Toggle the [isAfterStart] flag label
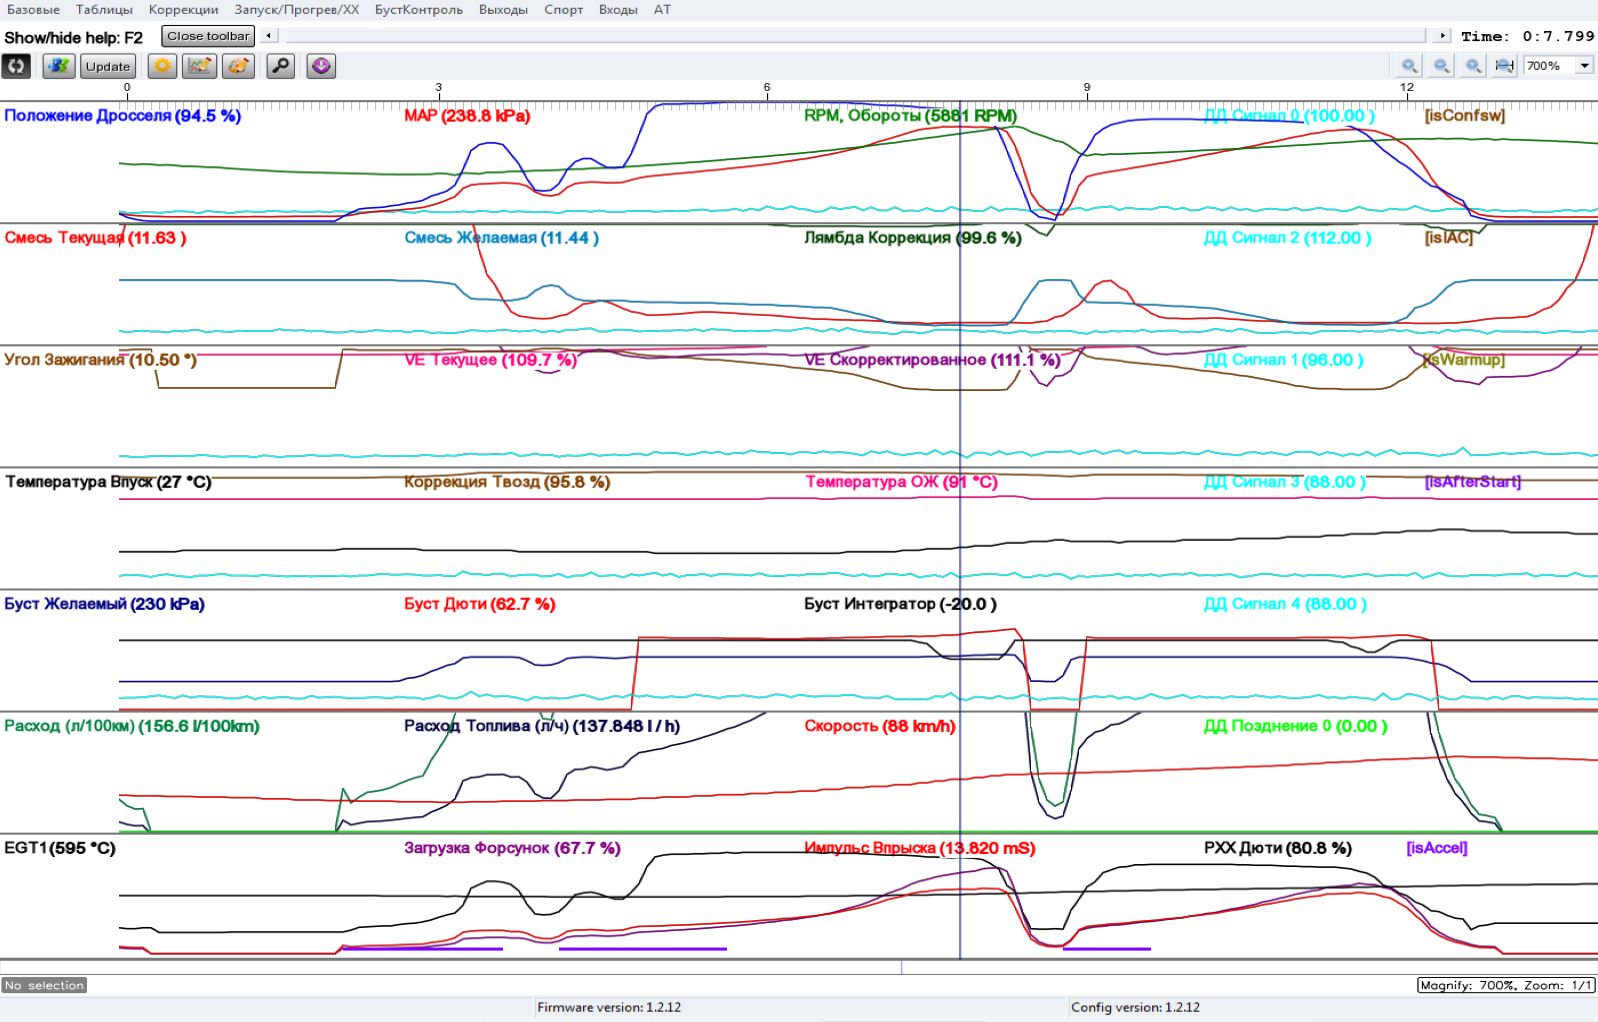Viewport: 1598px width, 1022px height. click(1472, 482)
